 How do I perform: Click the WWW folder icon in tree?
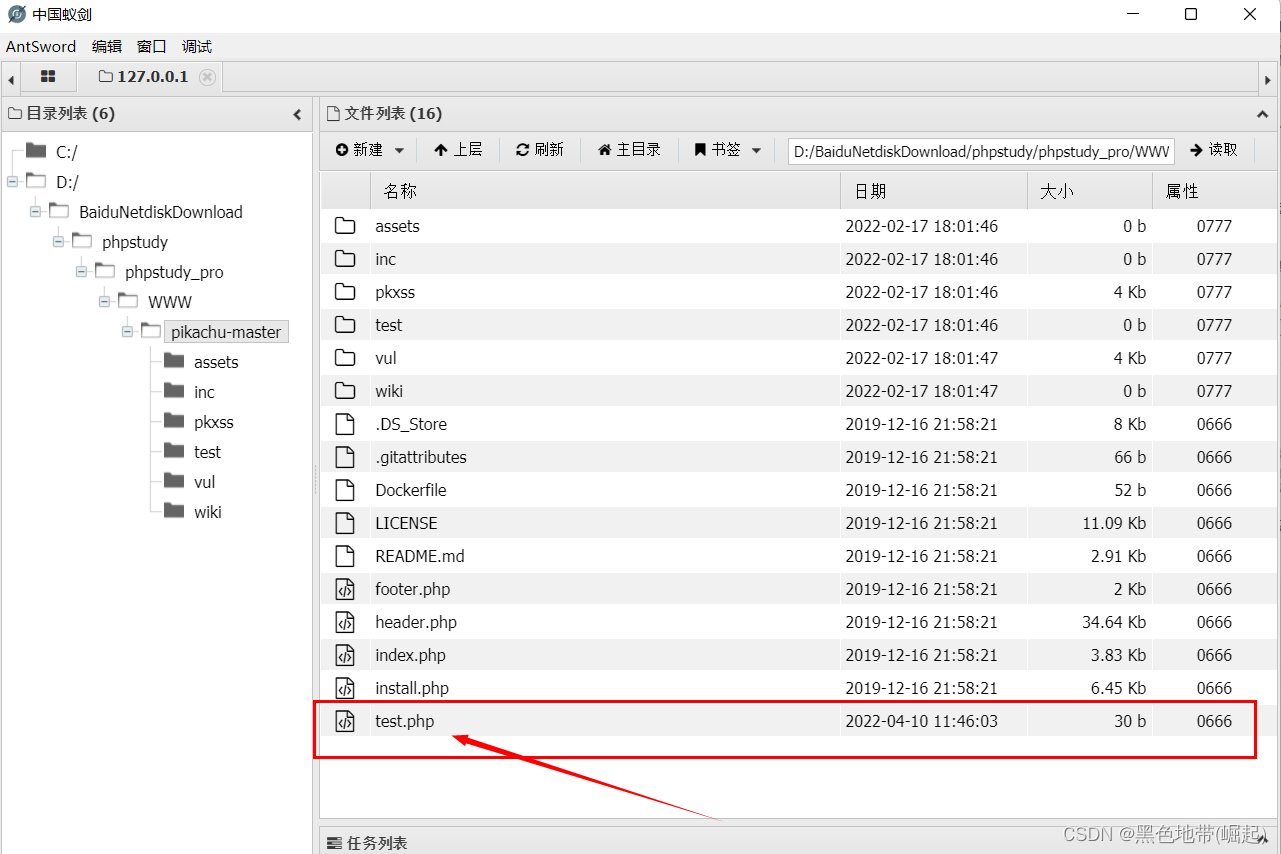(x=129, y=300)
